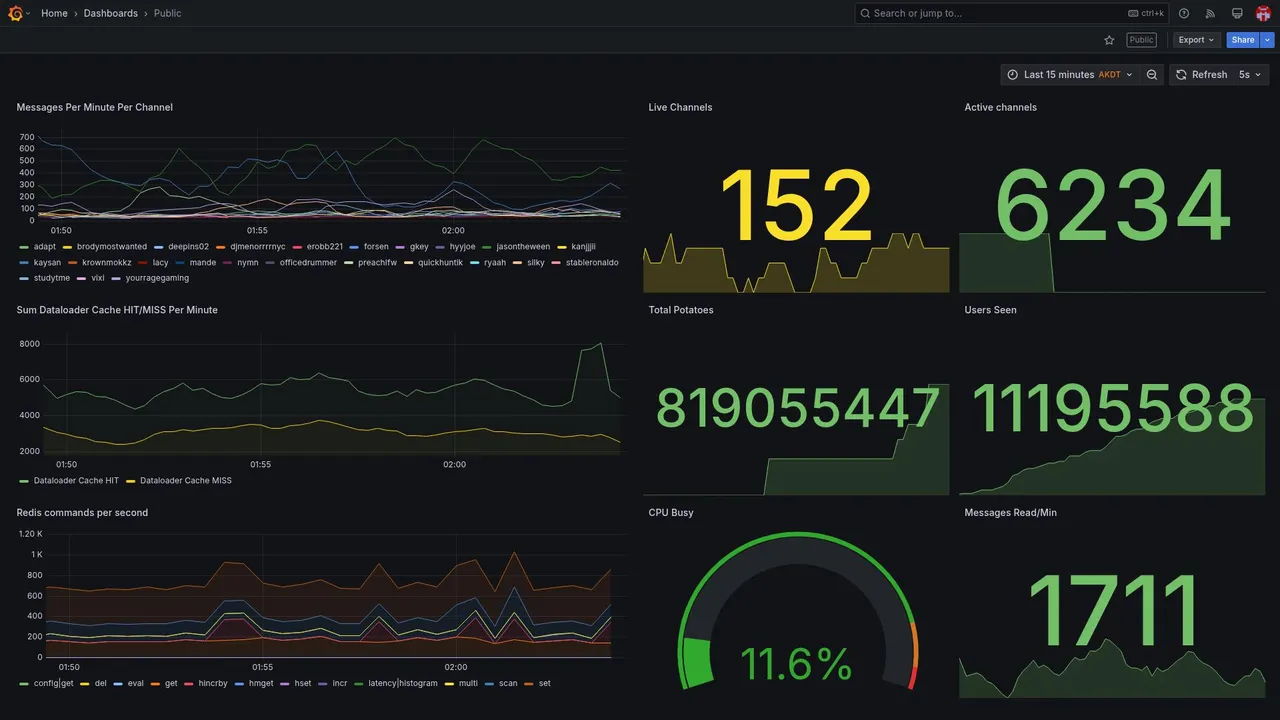Click the Search or jump to field
The height and width of the screenshot is (720, 1280).
click(x=1012, y=13)
